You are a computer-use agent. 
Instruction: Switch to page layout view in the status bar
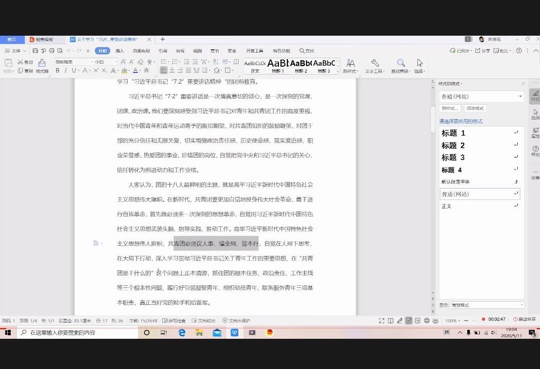tap(408, 321)
